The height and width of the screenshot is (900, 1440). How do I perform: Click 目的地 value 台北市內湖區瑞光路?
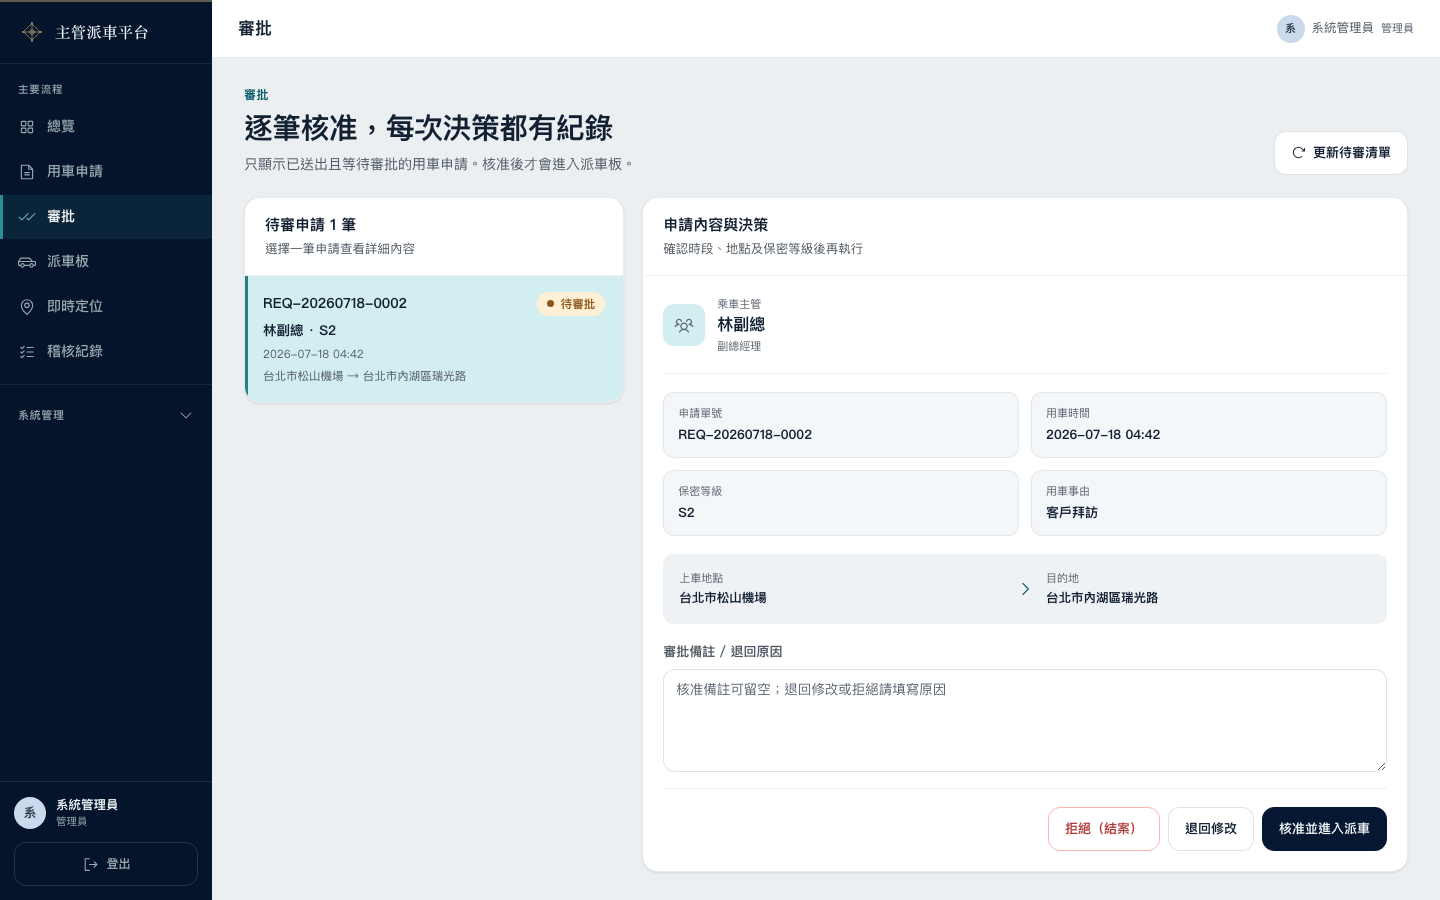tap(1102, 598)
